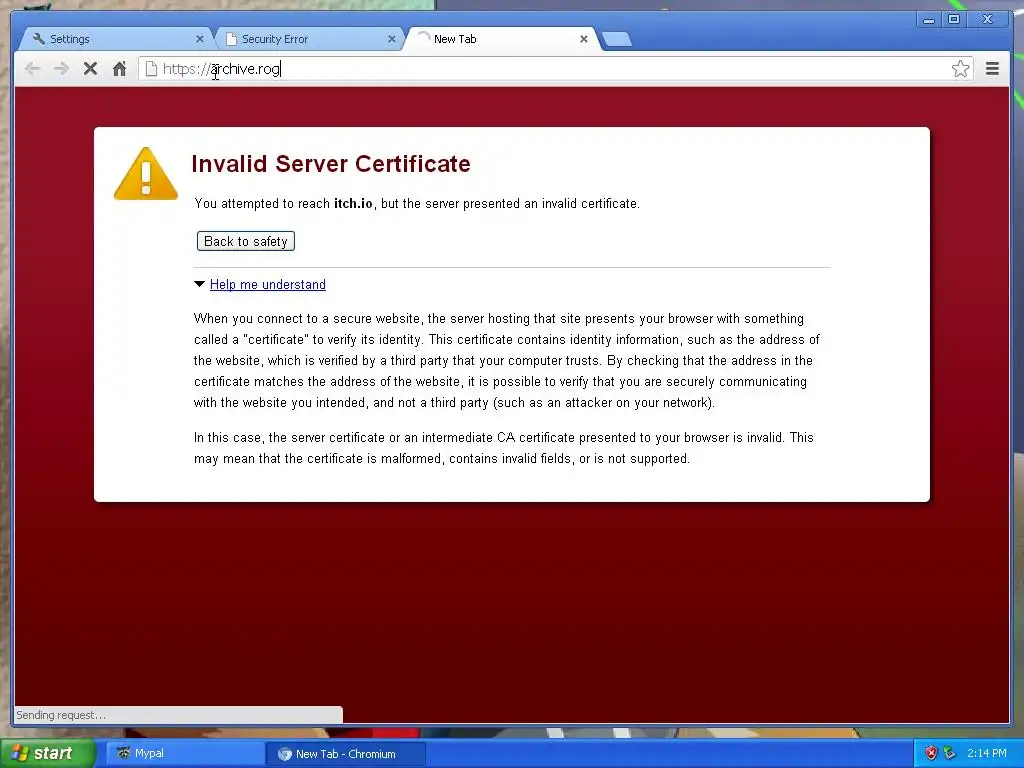The image size is (1024, 768).
Task: Open the Help me understand link
Action: pos(268,284)
